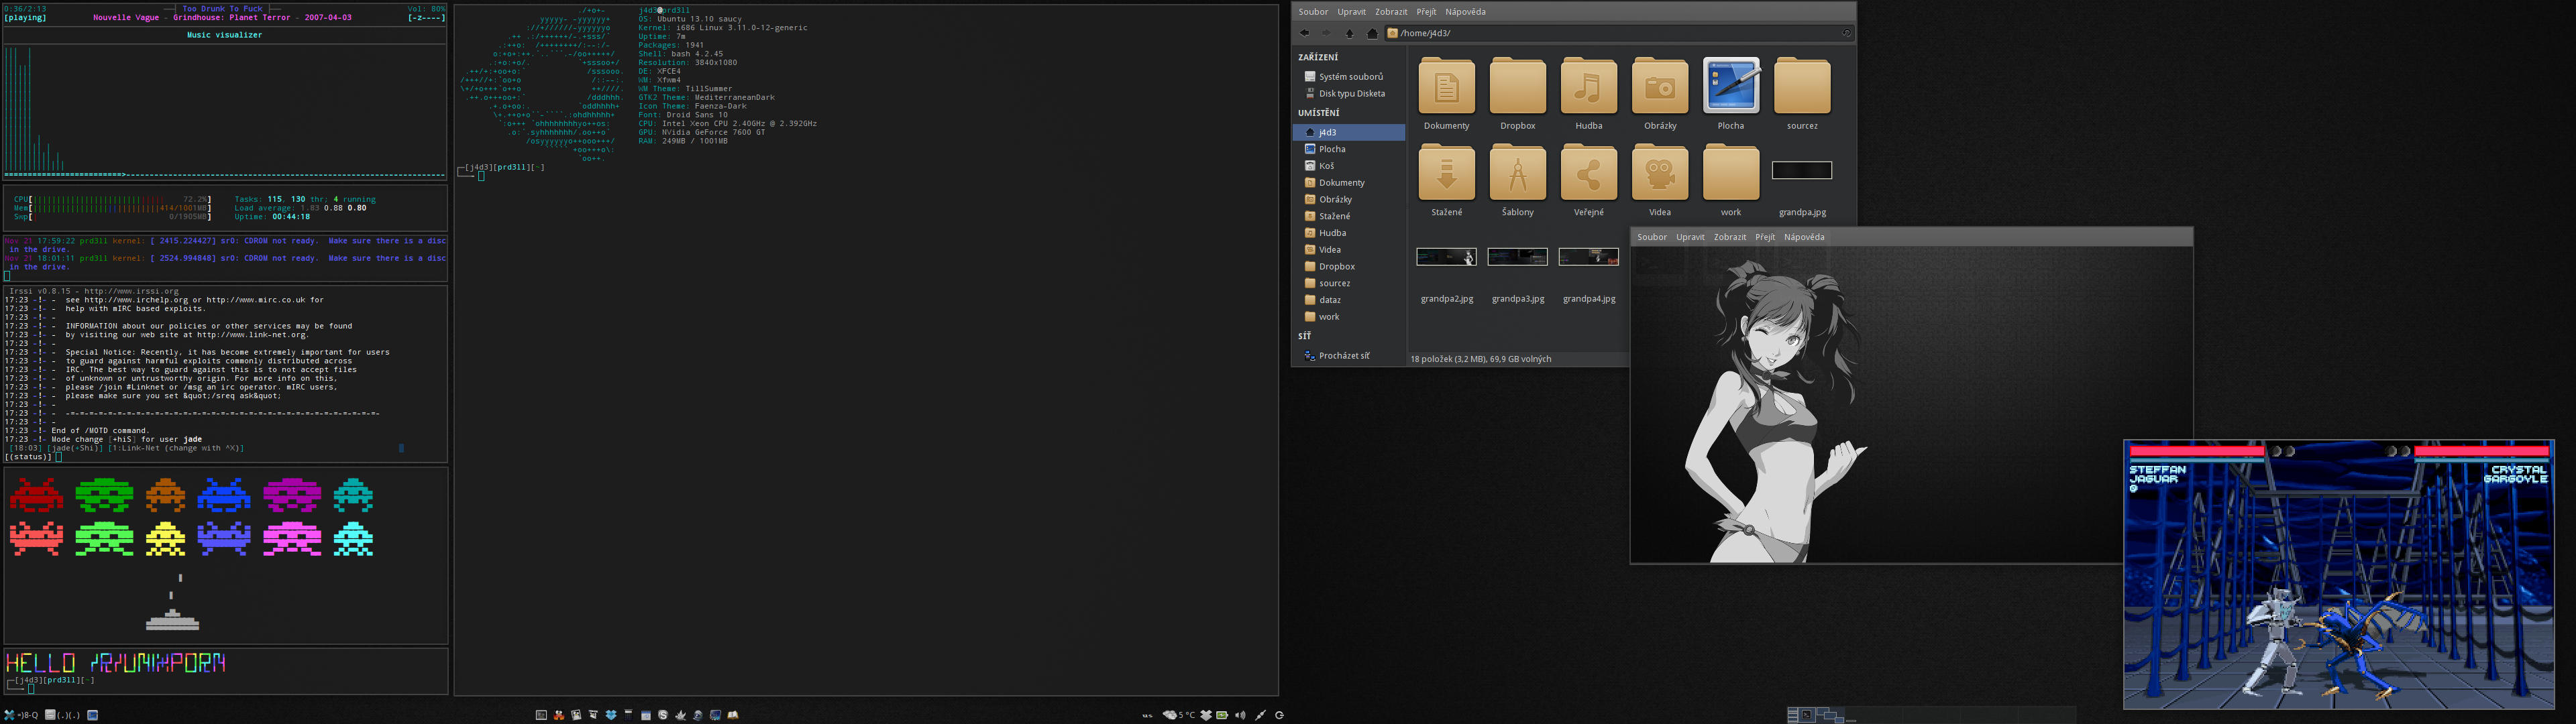Open the Přejít menu in the image viewer
This screenshot has height=724, width=2576.
click(x=1765, y=237)
